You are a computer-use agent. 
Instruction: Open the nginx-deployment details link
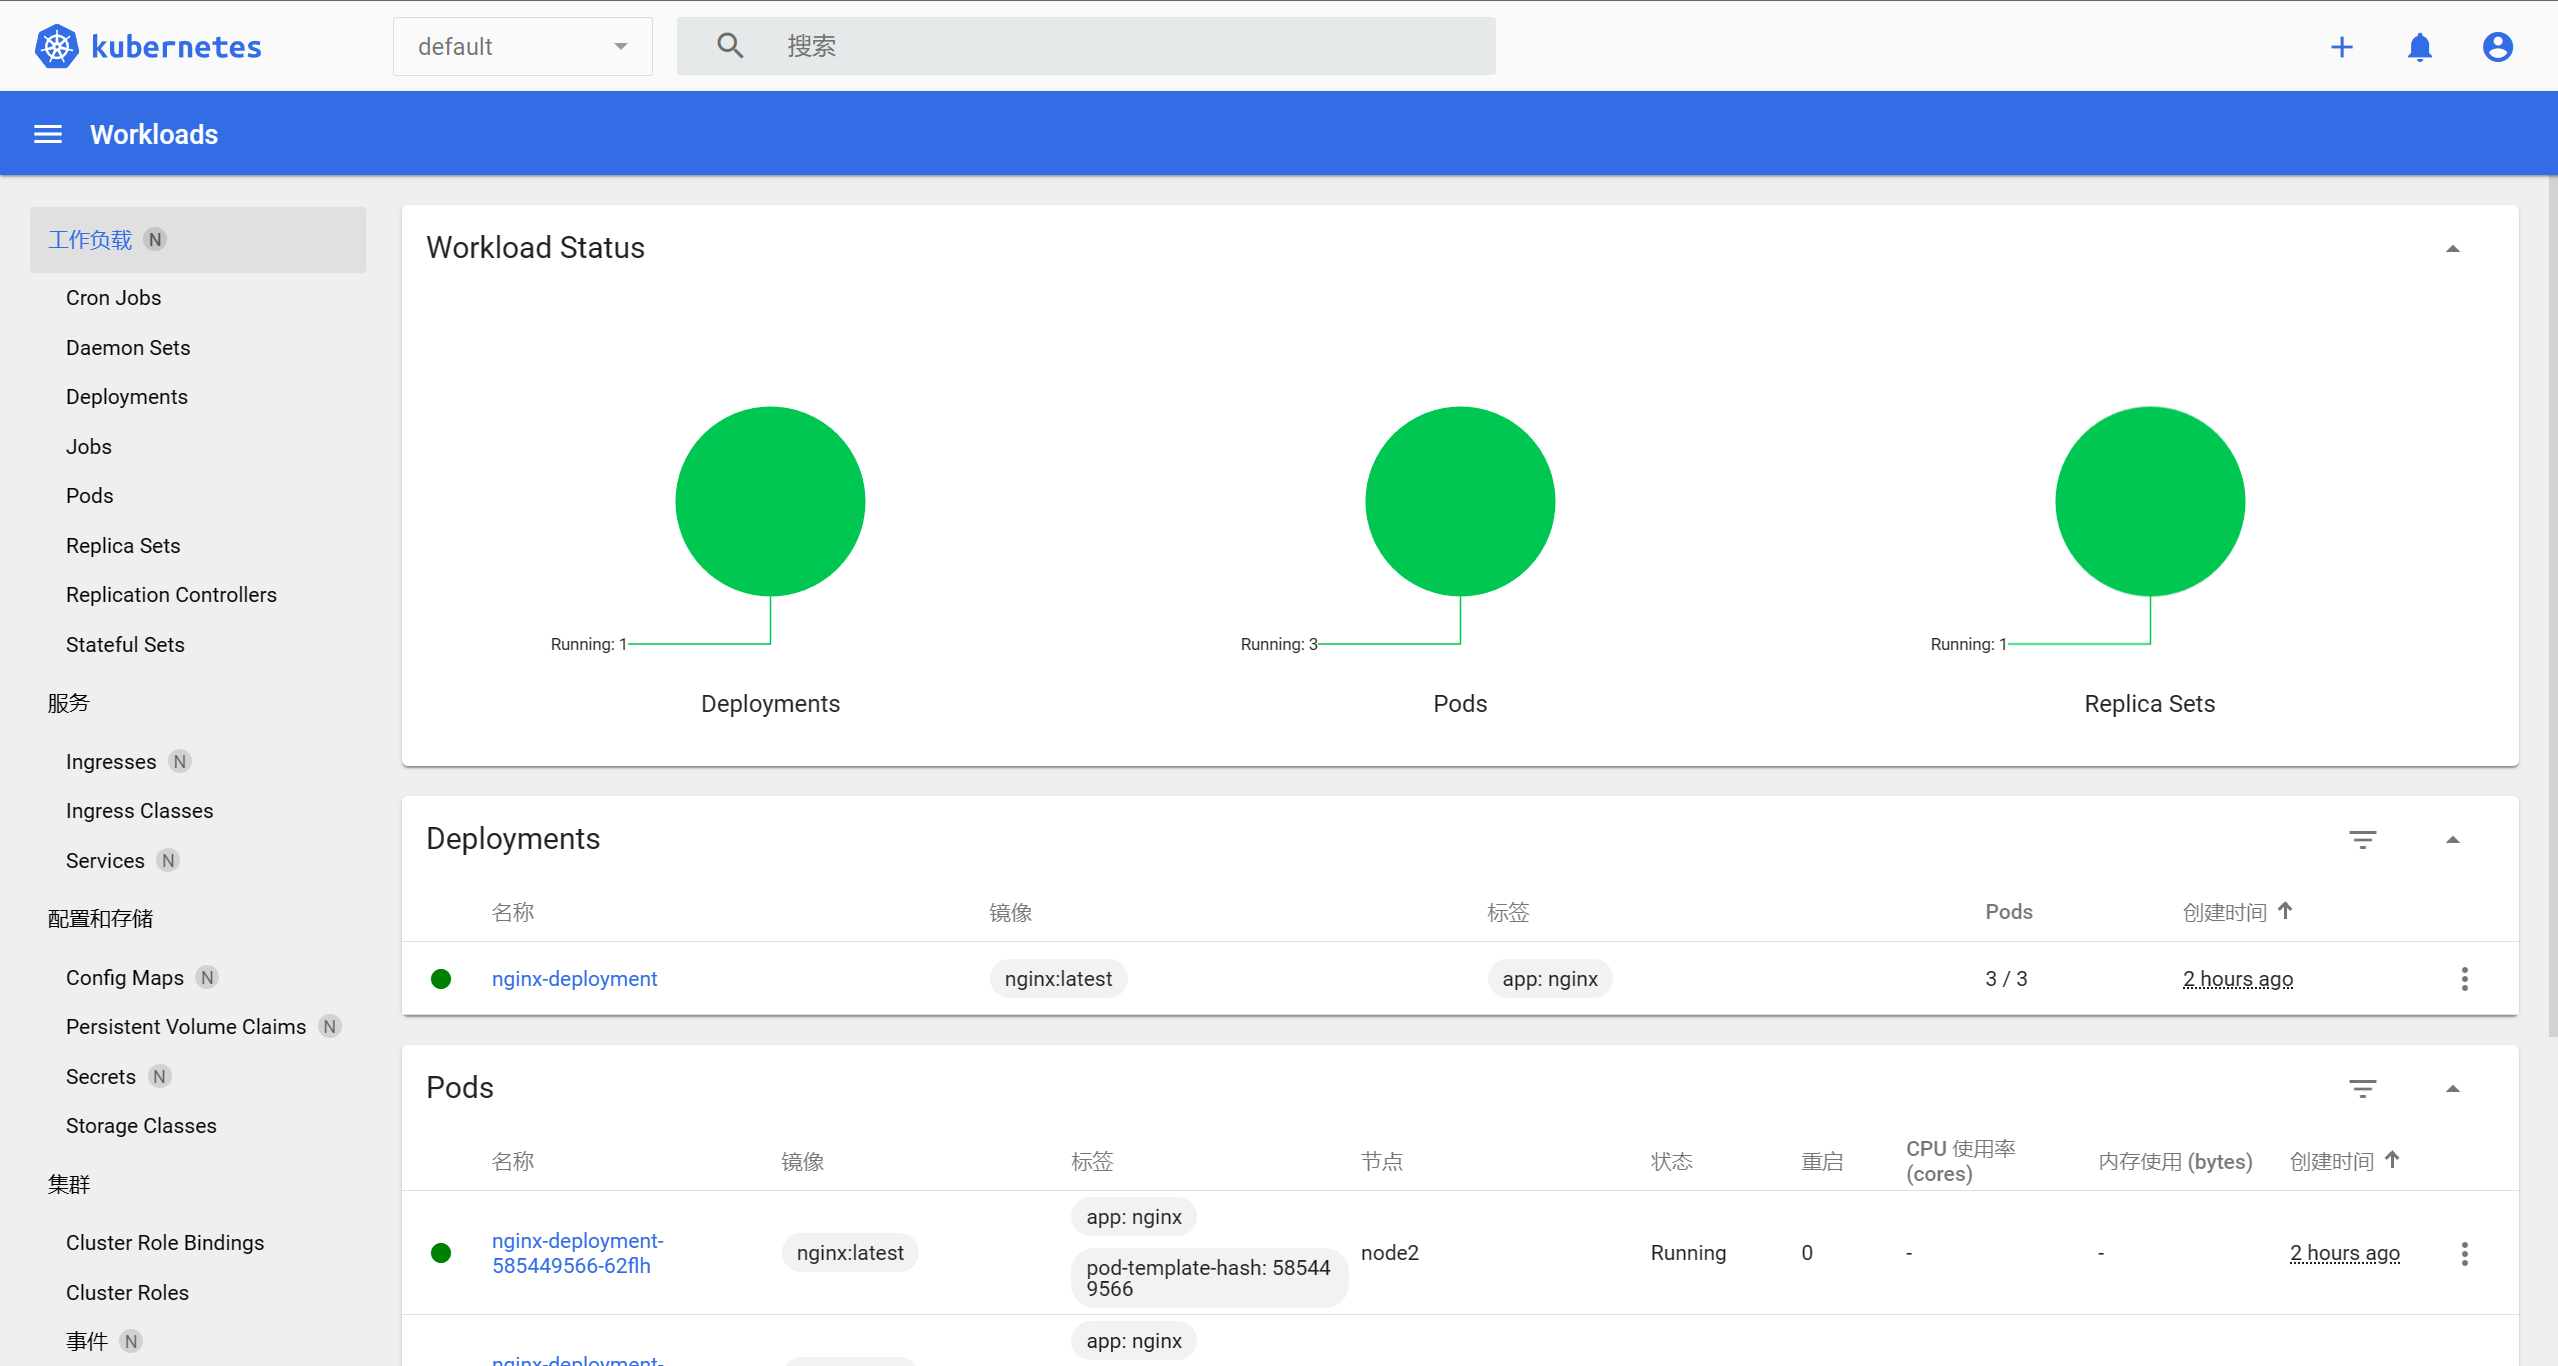click(574, 978)
